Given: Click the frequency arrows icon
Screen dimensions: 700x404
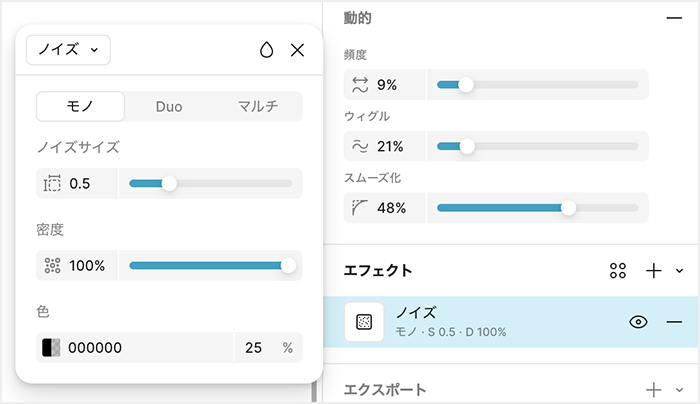Looking at the screenshot, I should point(360,85).
